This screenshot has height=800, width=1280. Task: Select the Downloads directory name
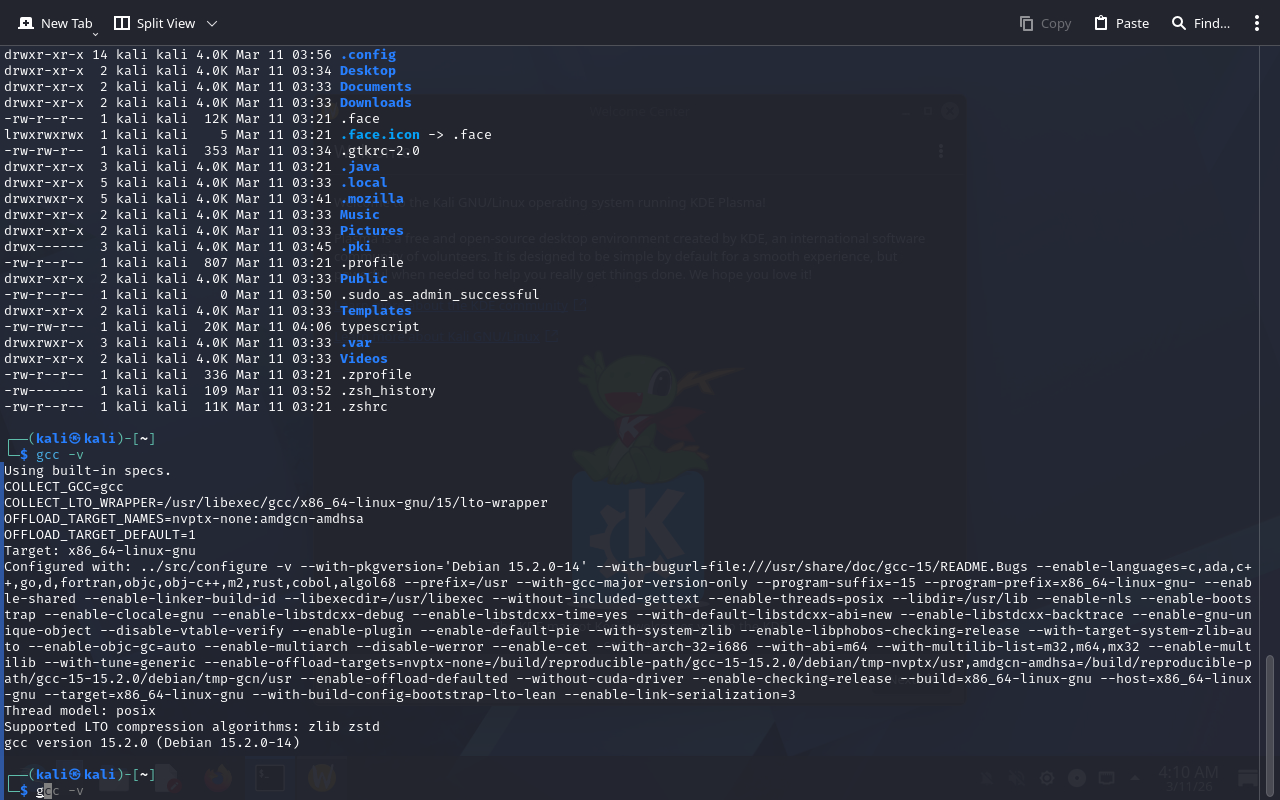coord(375,103)
